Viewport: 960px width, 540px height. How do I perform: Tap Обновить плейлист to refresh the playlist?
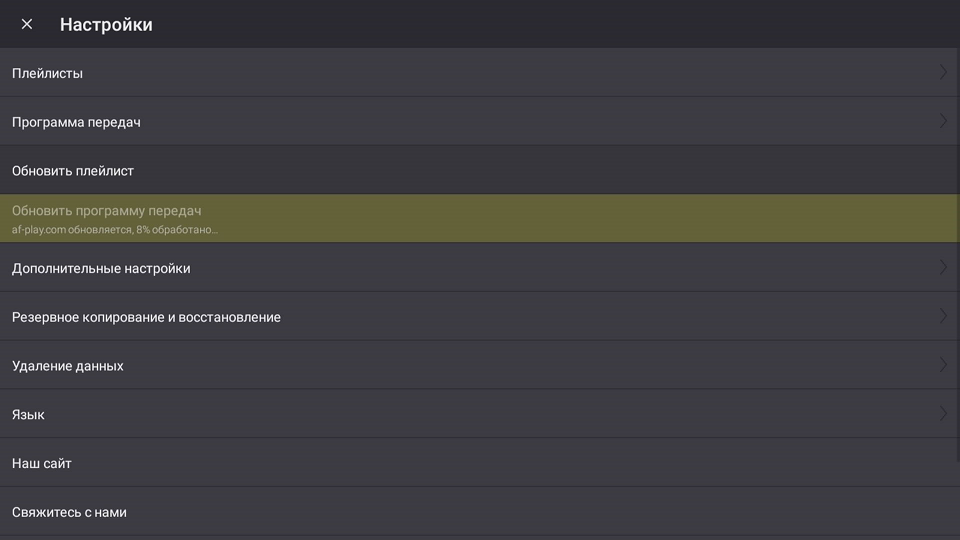click(73, 171)
